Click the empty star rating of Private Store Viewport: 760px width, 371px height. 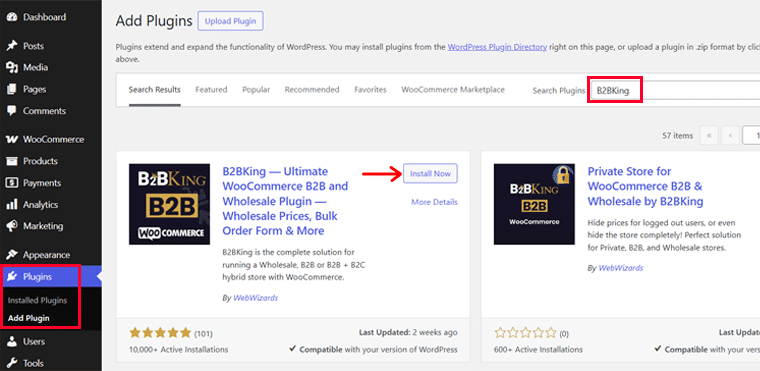(x=525, y=333)
